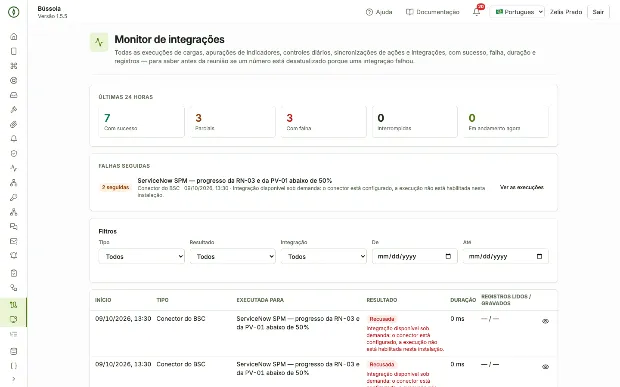Click the clipboard check sidebar icon
The height and width of the screenshot is (387, 620).
click(x=13, y=273)
